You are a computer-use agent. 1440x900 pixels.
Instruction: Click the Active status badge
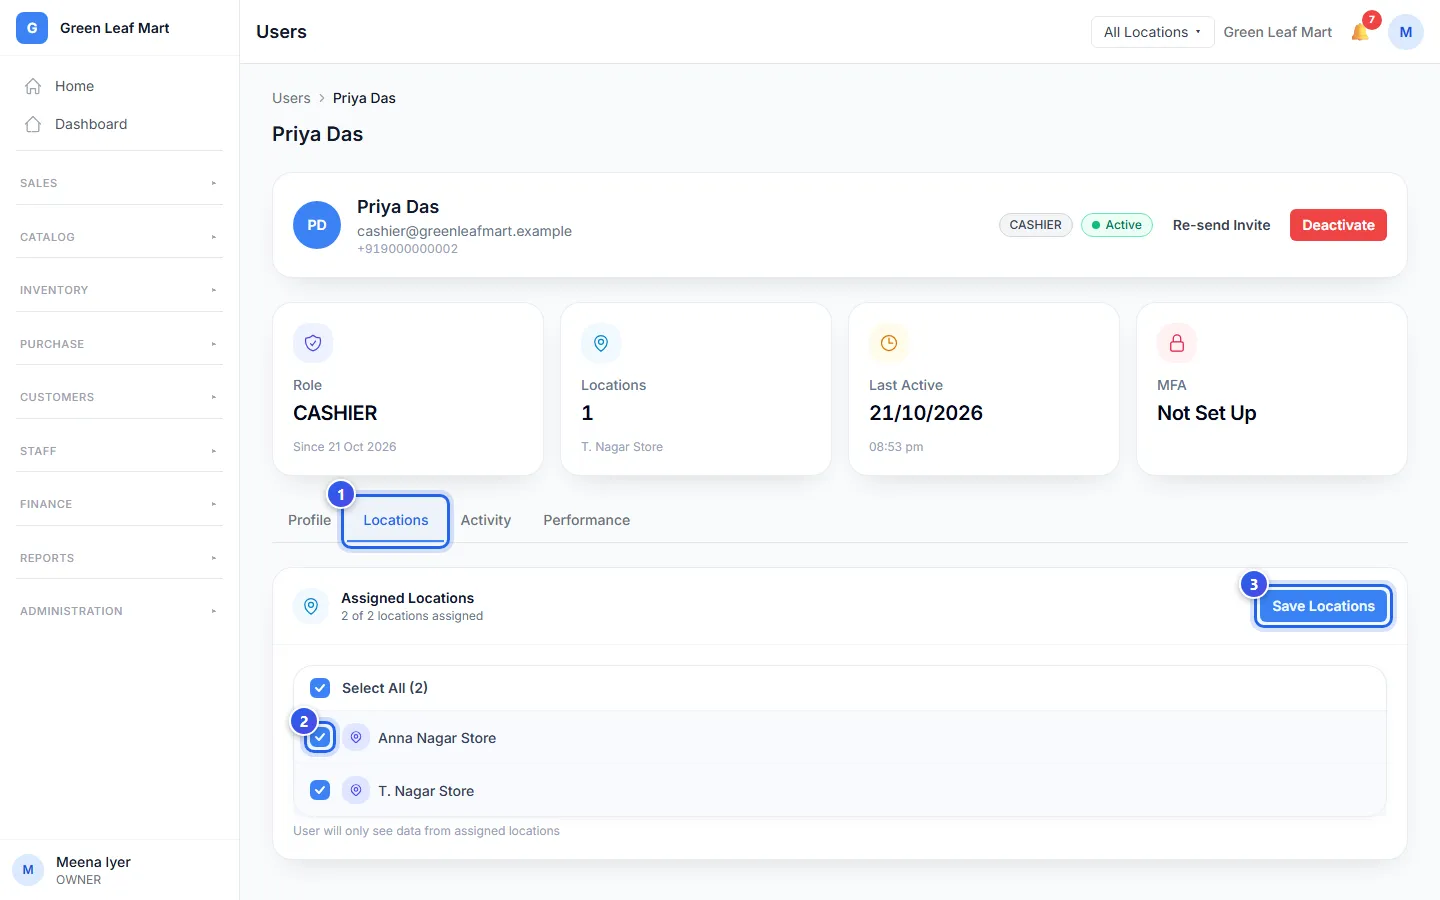(x=1117, y=225)
